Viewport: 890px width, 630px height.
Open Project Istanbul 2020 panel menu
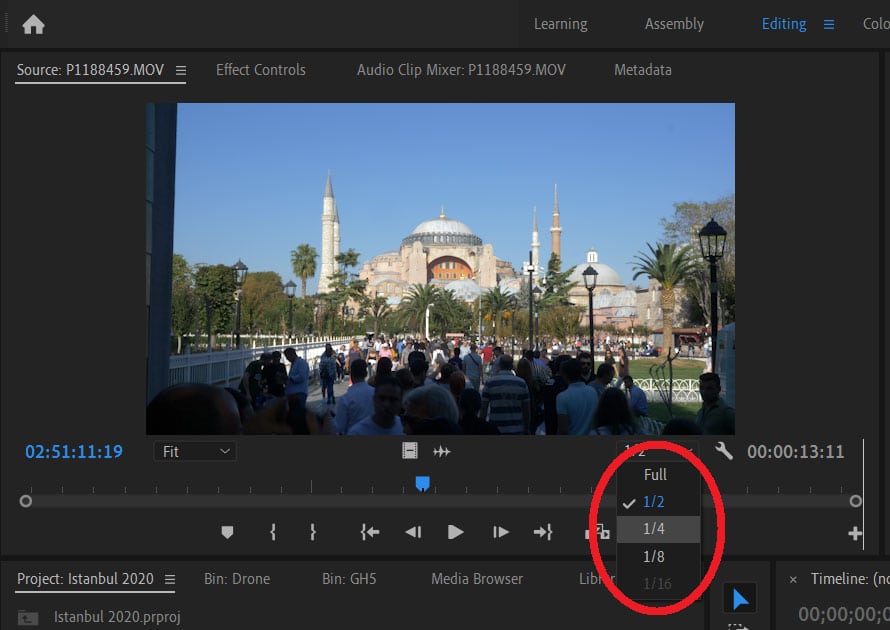pos(170,579)
